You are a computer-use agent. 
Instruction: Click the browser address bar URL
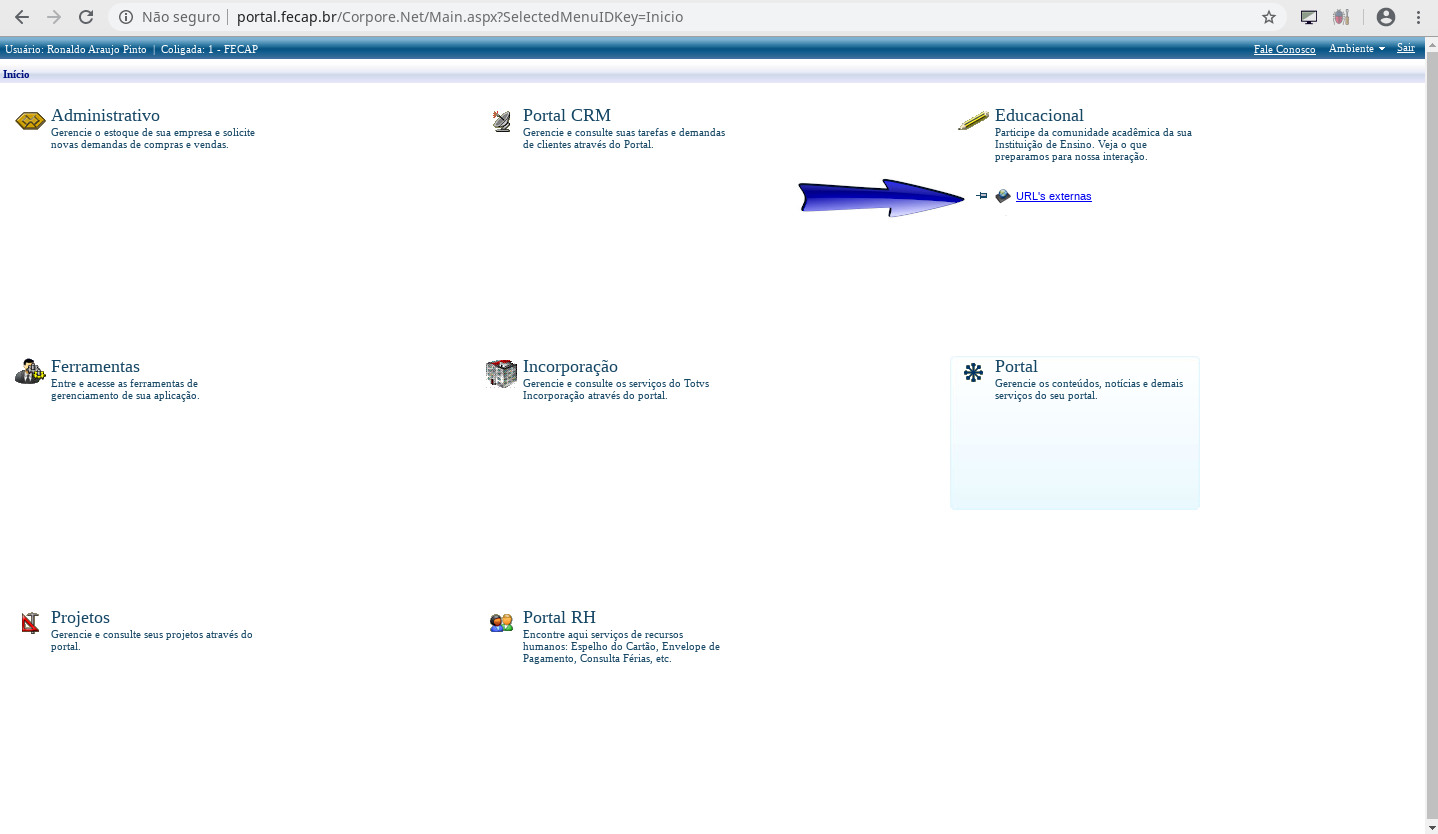pyautogui.click(x=460, y=17)
